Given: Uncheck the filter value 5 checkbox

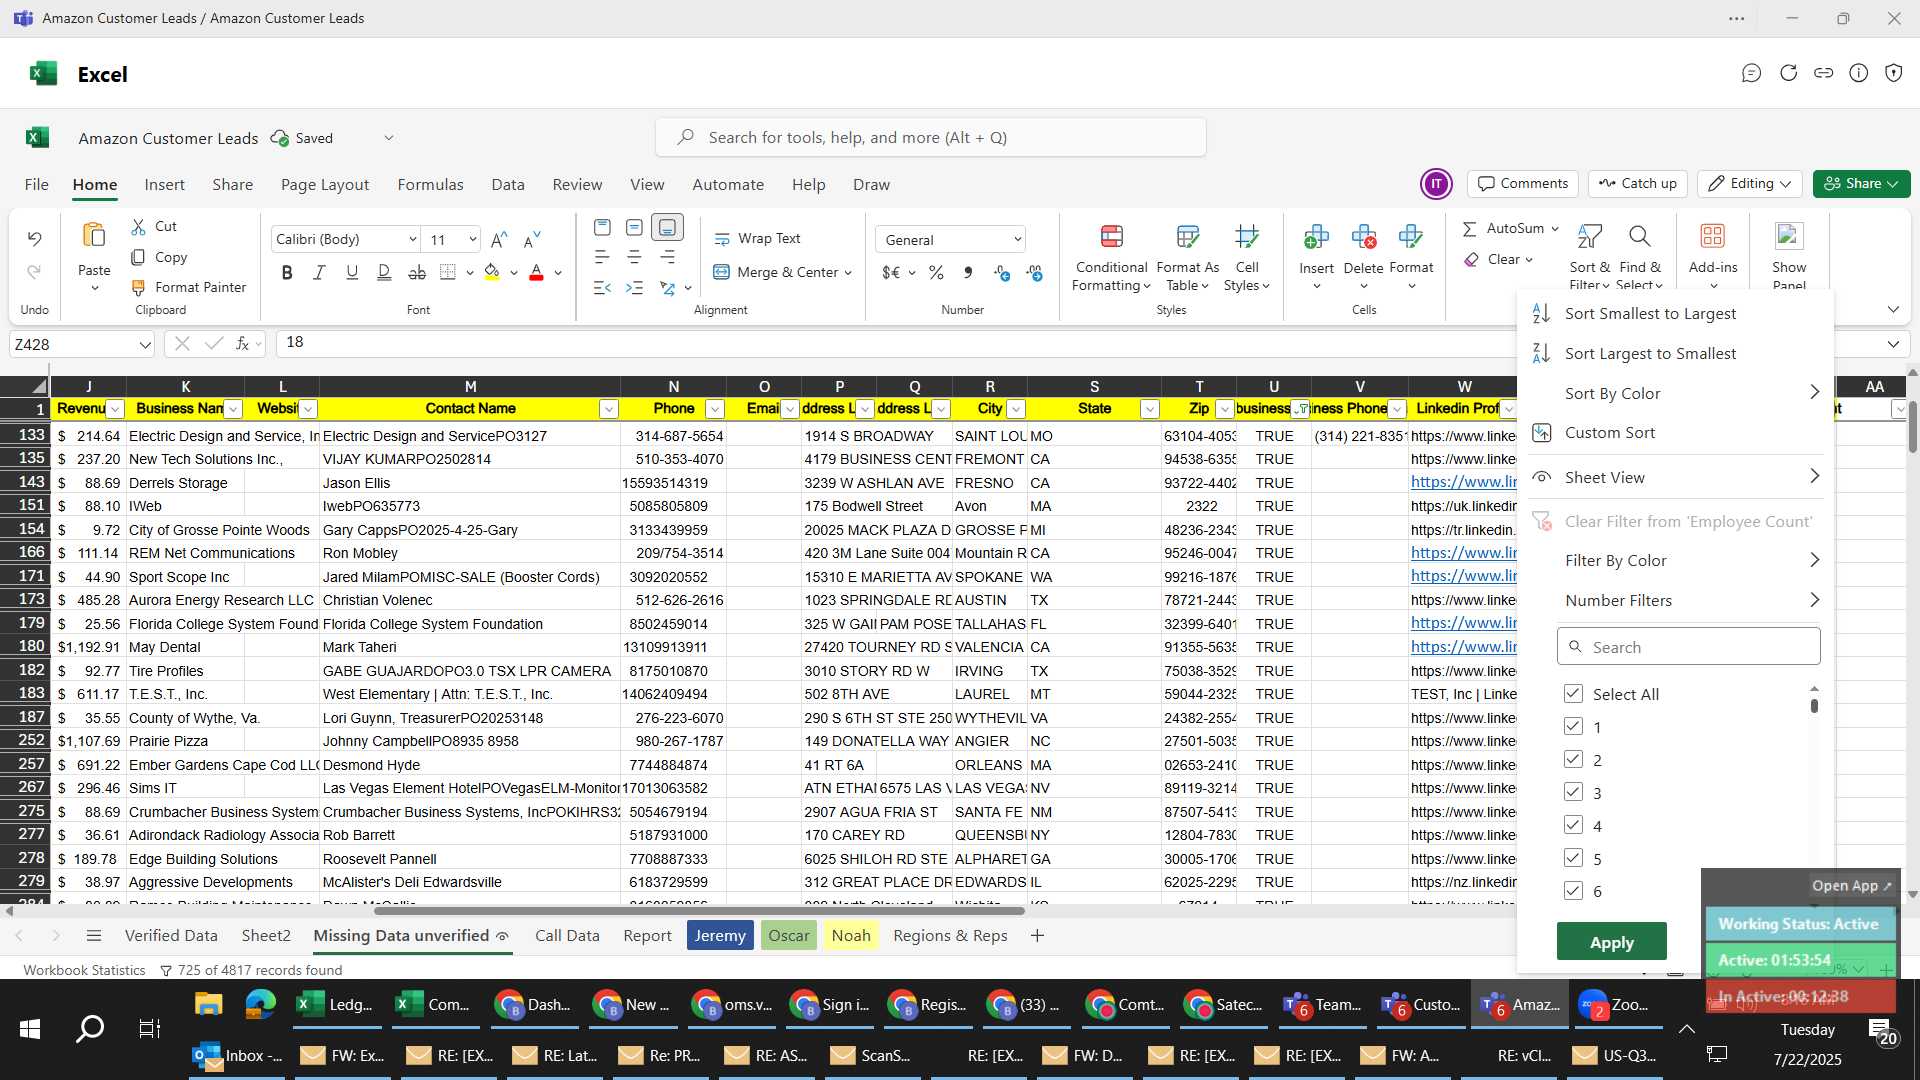Looking at the screenshot, I should pyautogui.click(x=1573, y=859).
